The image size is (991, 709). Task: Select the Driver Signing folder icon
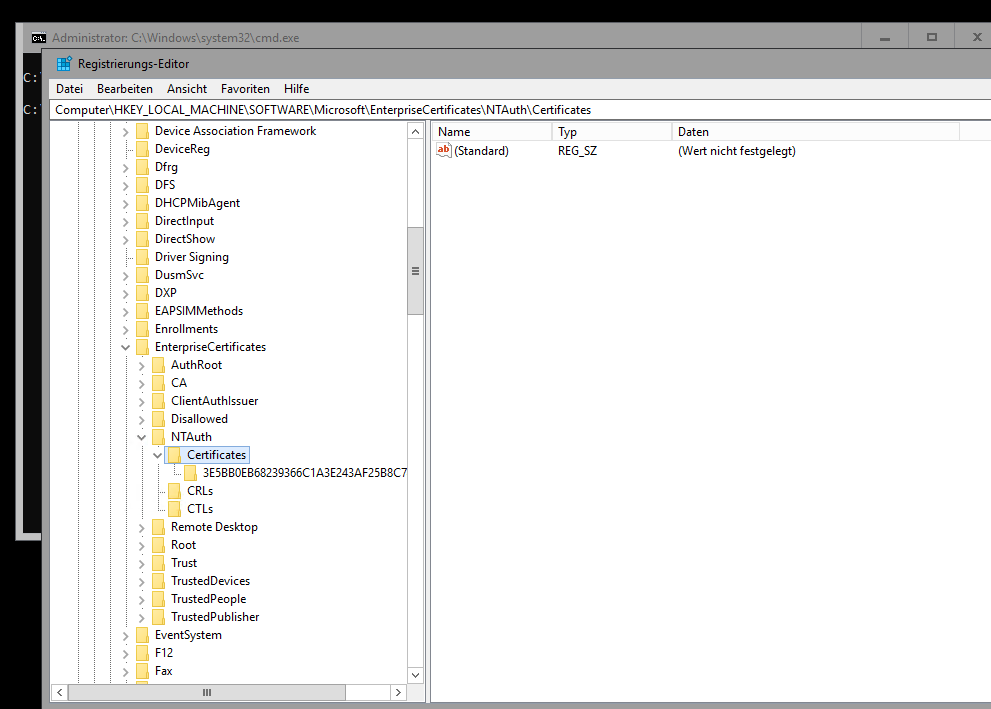[143, 257]
